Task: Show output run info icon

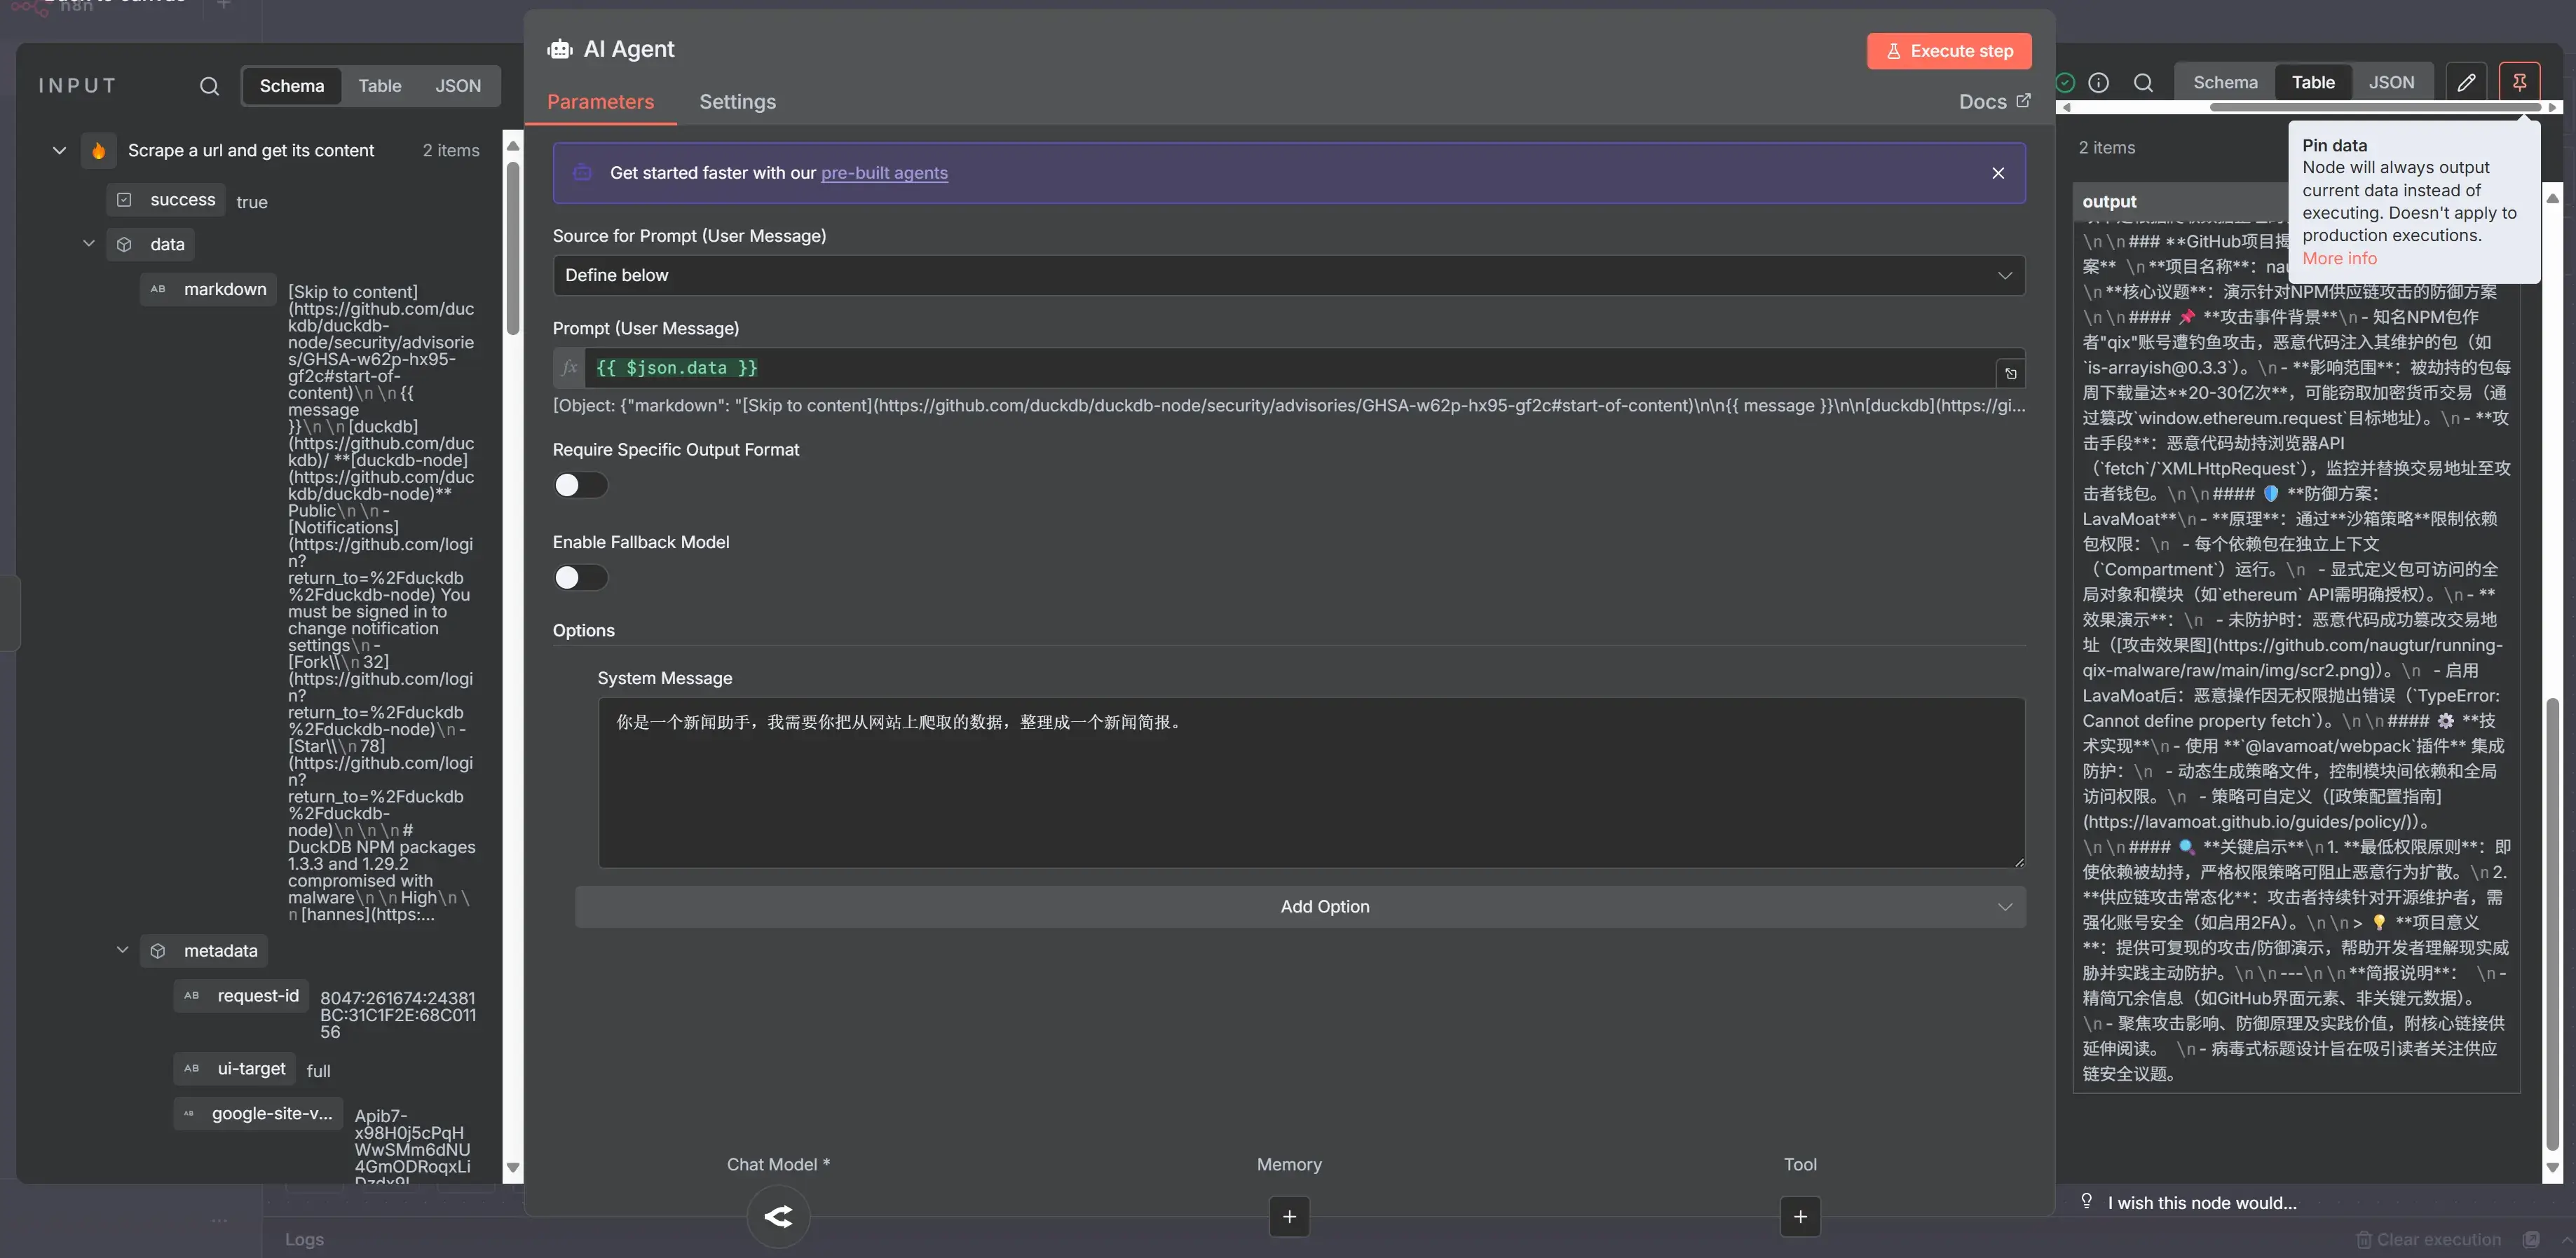Action: click(2099, 83)
